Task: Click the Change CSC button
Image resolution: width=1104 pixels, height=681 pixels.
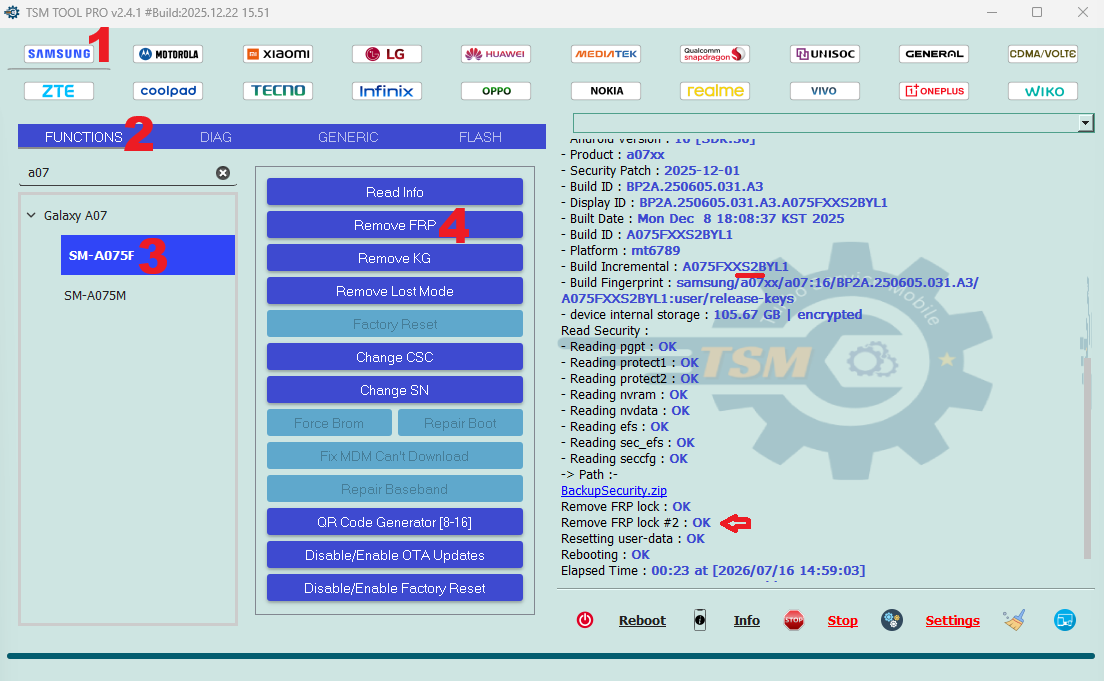Action: 394,357
